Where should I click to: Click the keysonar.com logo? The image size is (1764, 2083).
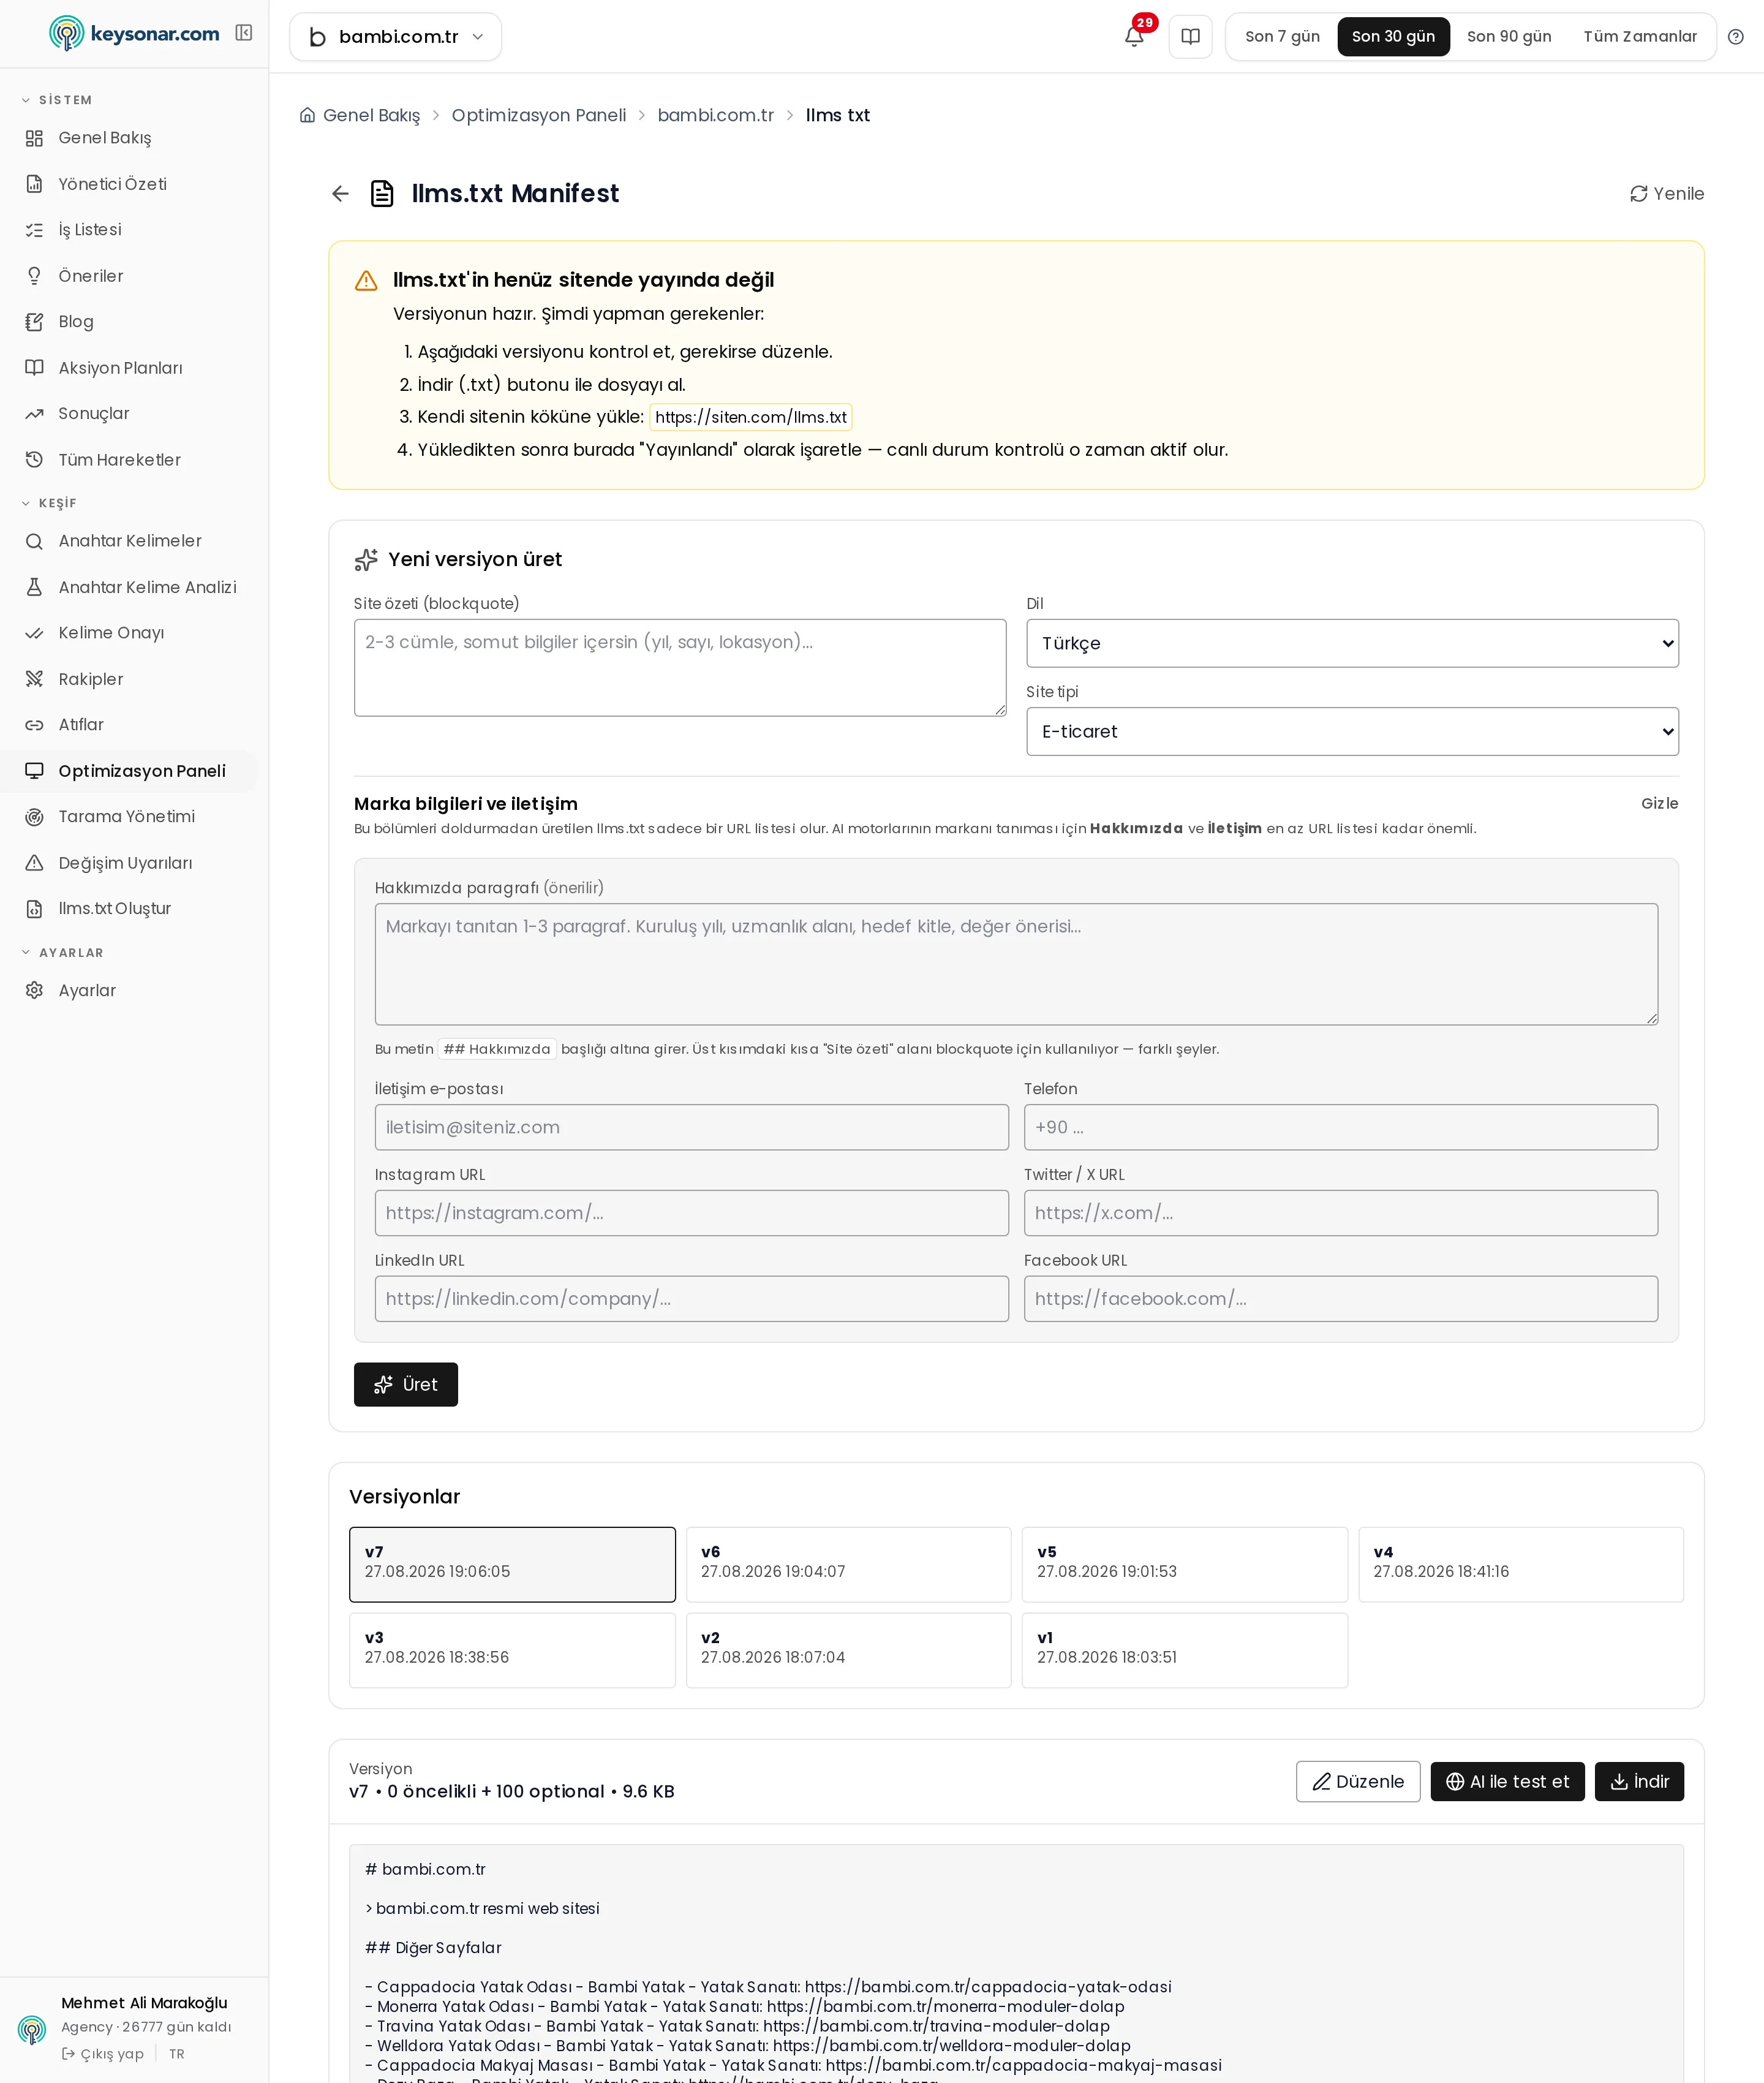(134, 34)
